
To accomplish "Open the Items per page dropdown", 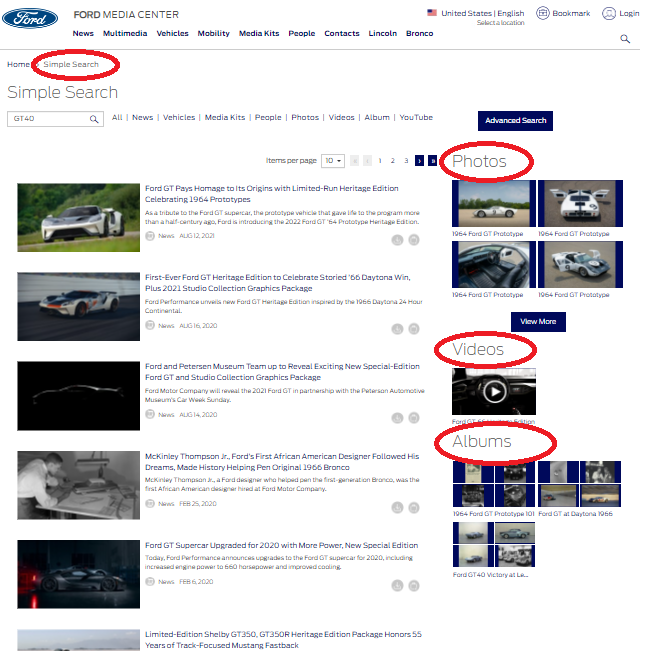I will pos(333,161).
